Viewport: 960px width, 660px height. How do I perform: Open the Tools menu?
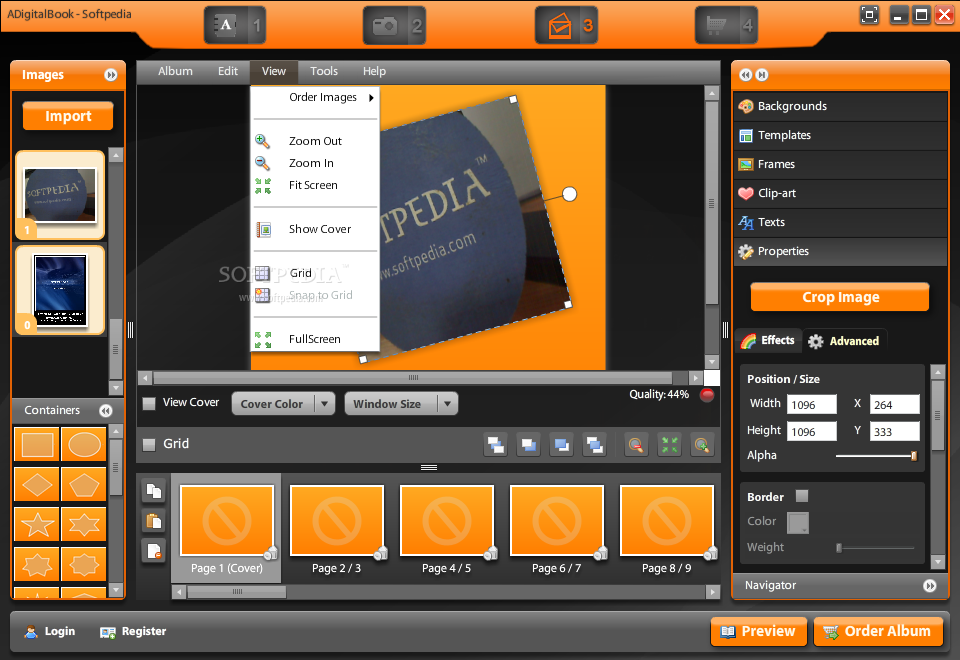pyautogui.click(x=324, y=72)
